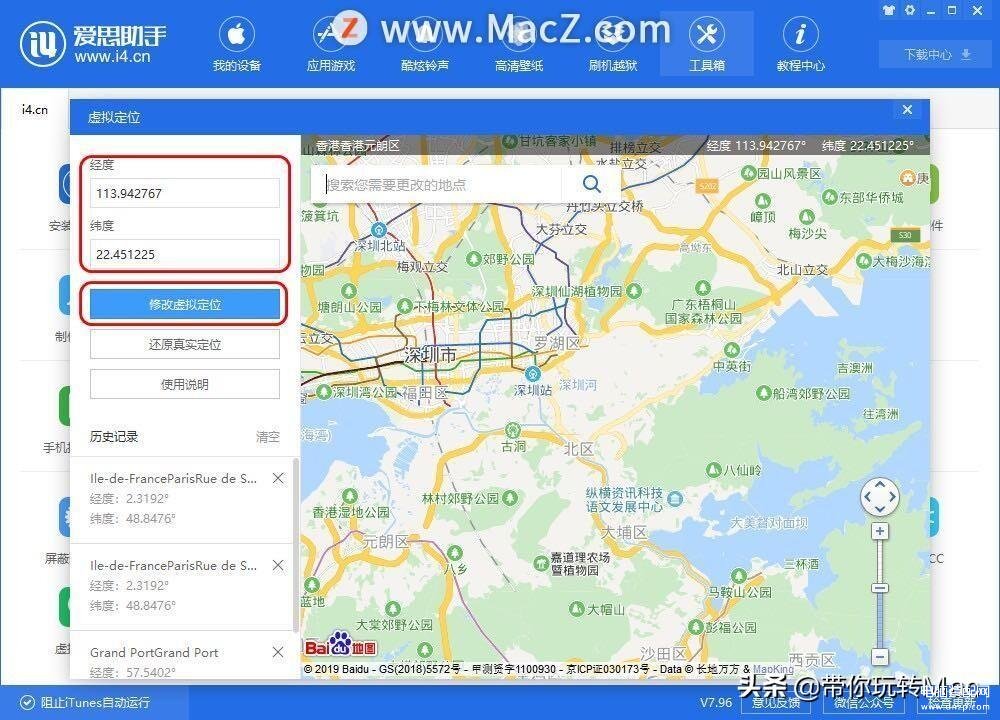This screenshot has width=1000, height=720.
Task: Remove first Ile-de-France history entry
Action: click(x=278, y=478)
